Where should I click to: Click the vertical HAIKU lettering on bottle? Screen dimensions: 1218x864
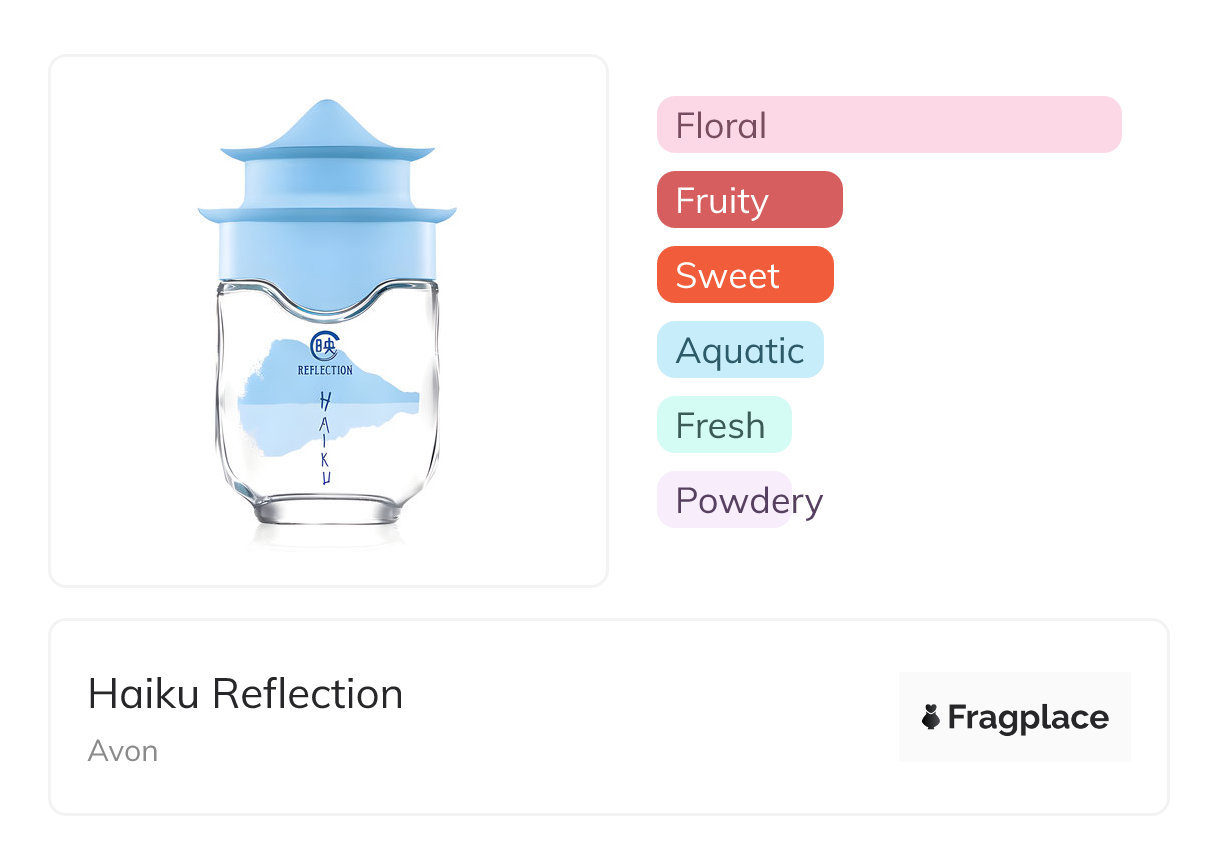pos(325,437)
